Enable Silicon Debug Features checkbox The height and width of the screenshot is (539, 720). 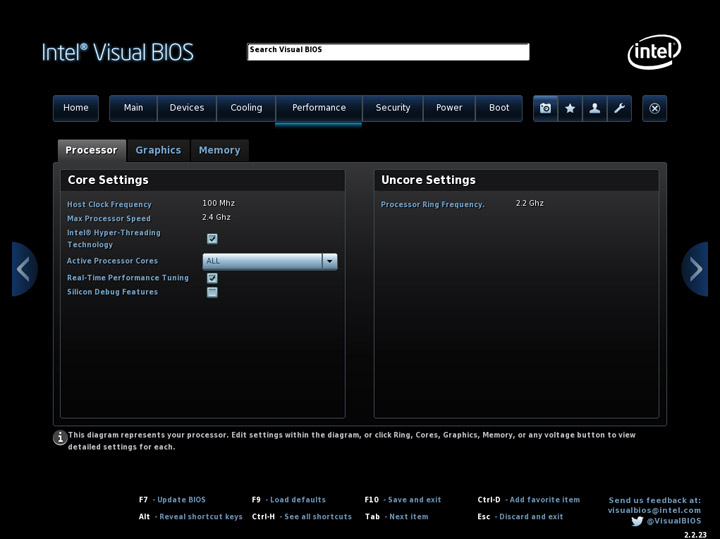212,292
